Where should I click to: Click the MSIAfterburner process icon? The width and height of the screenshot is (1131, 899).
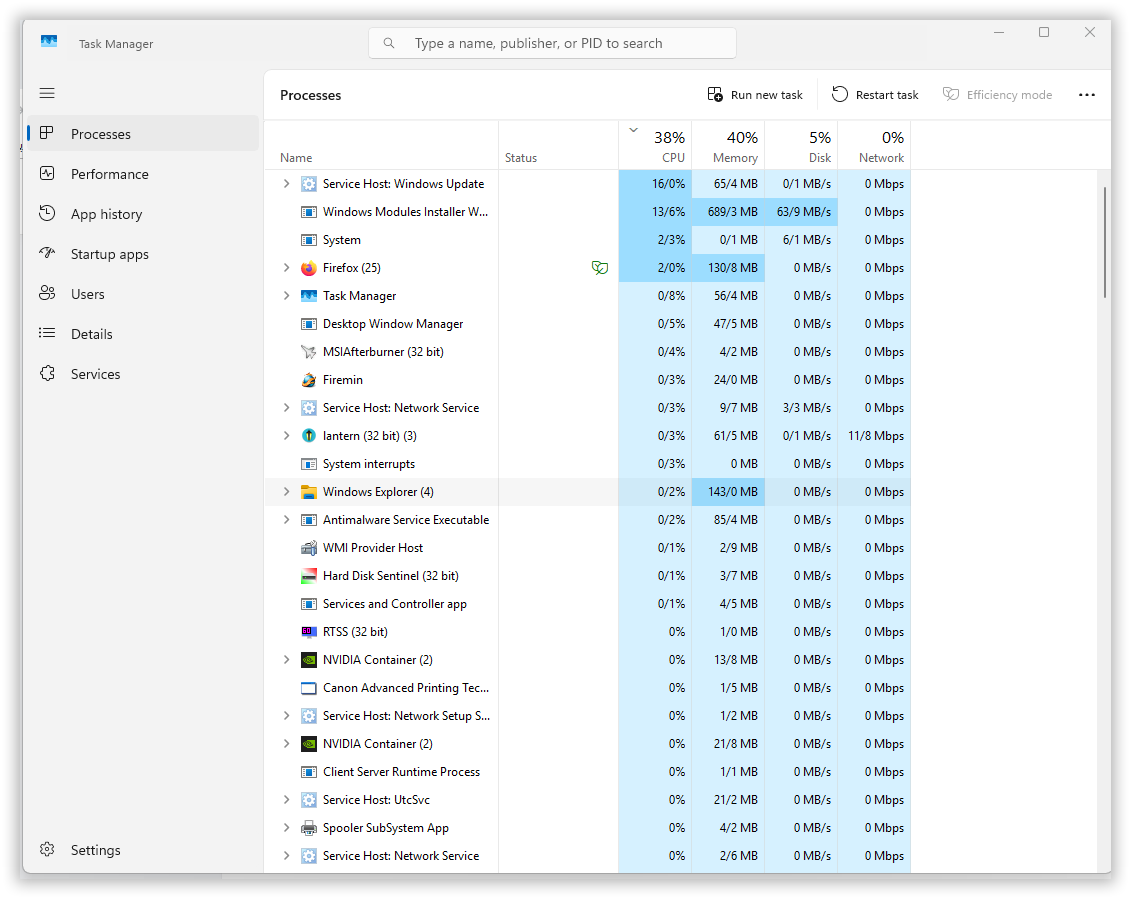[309, 352]
